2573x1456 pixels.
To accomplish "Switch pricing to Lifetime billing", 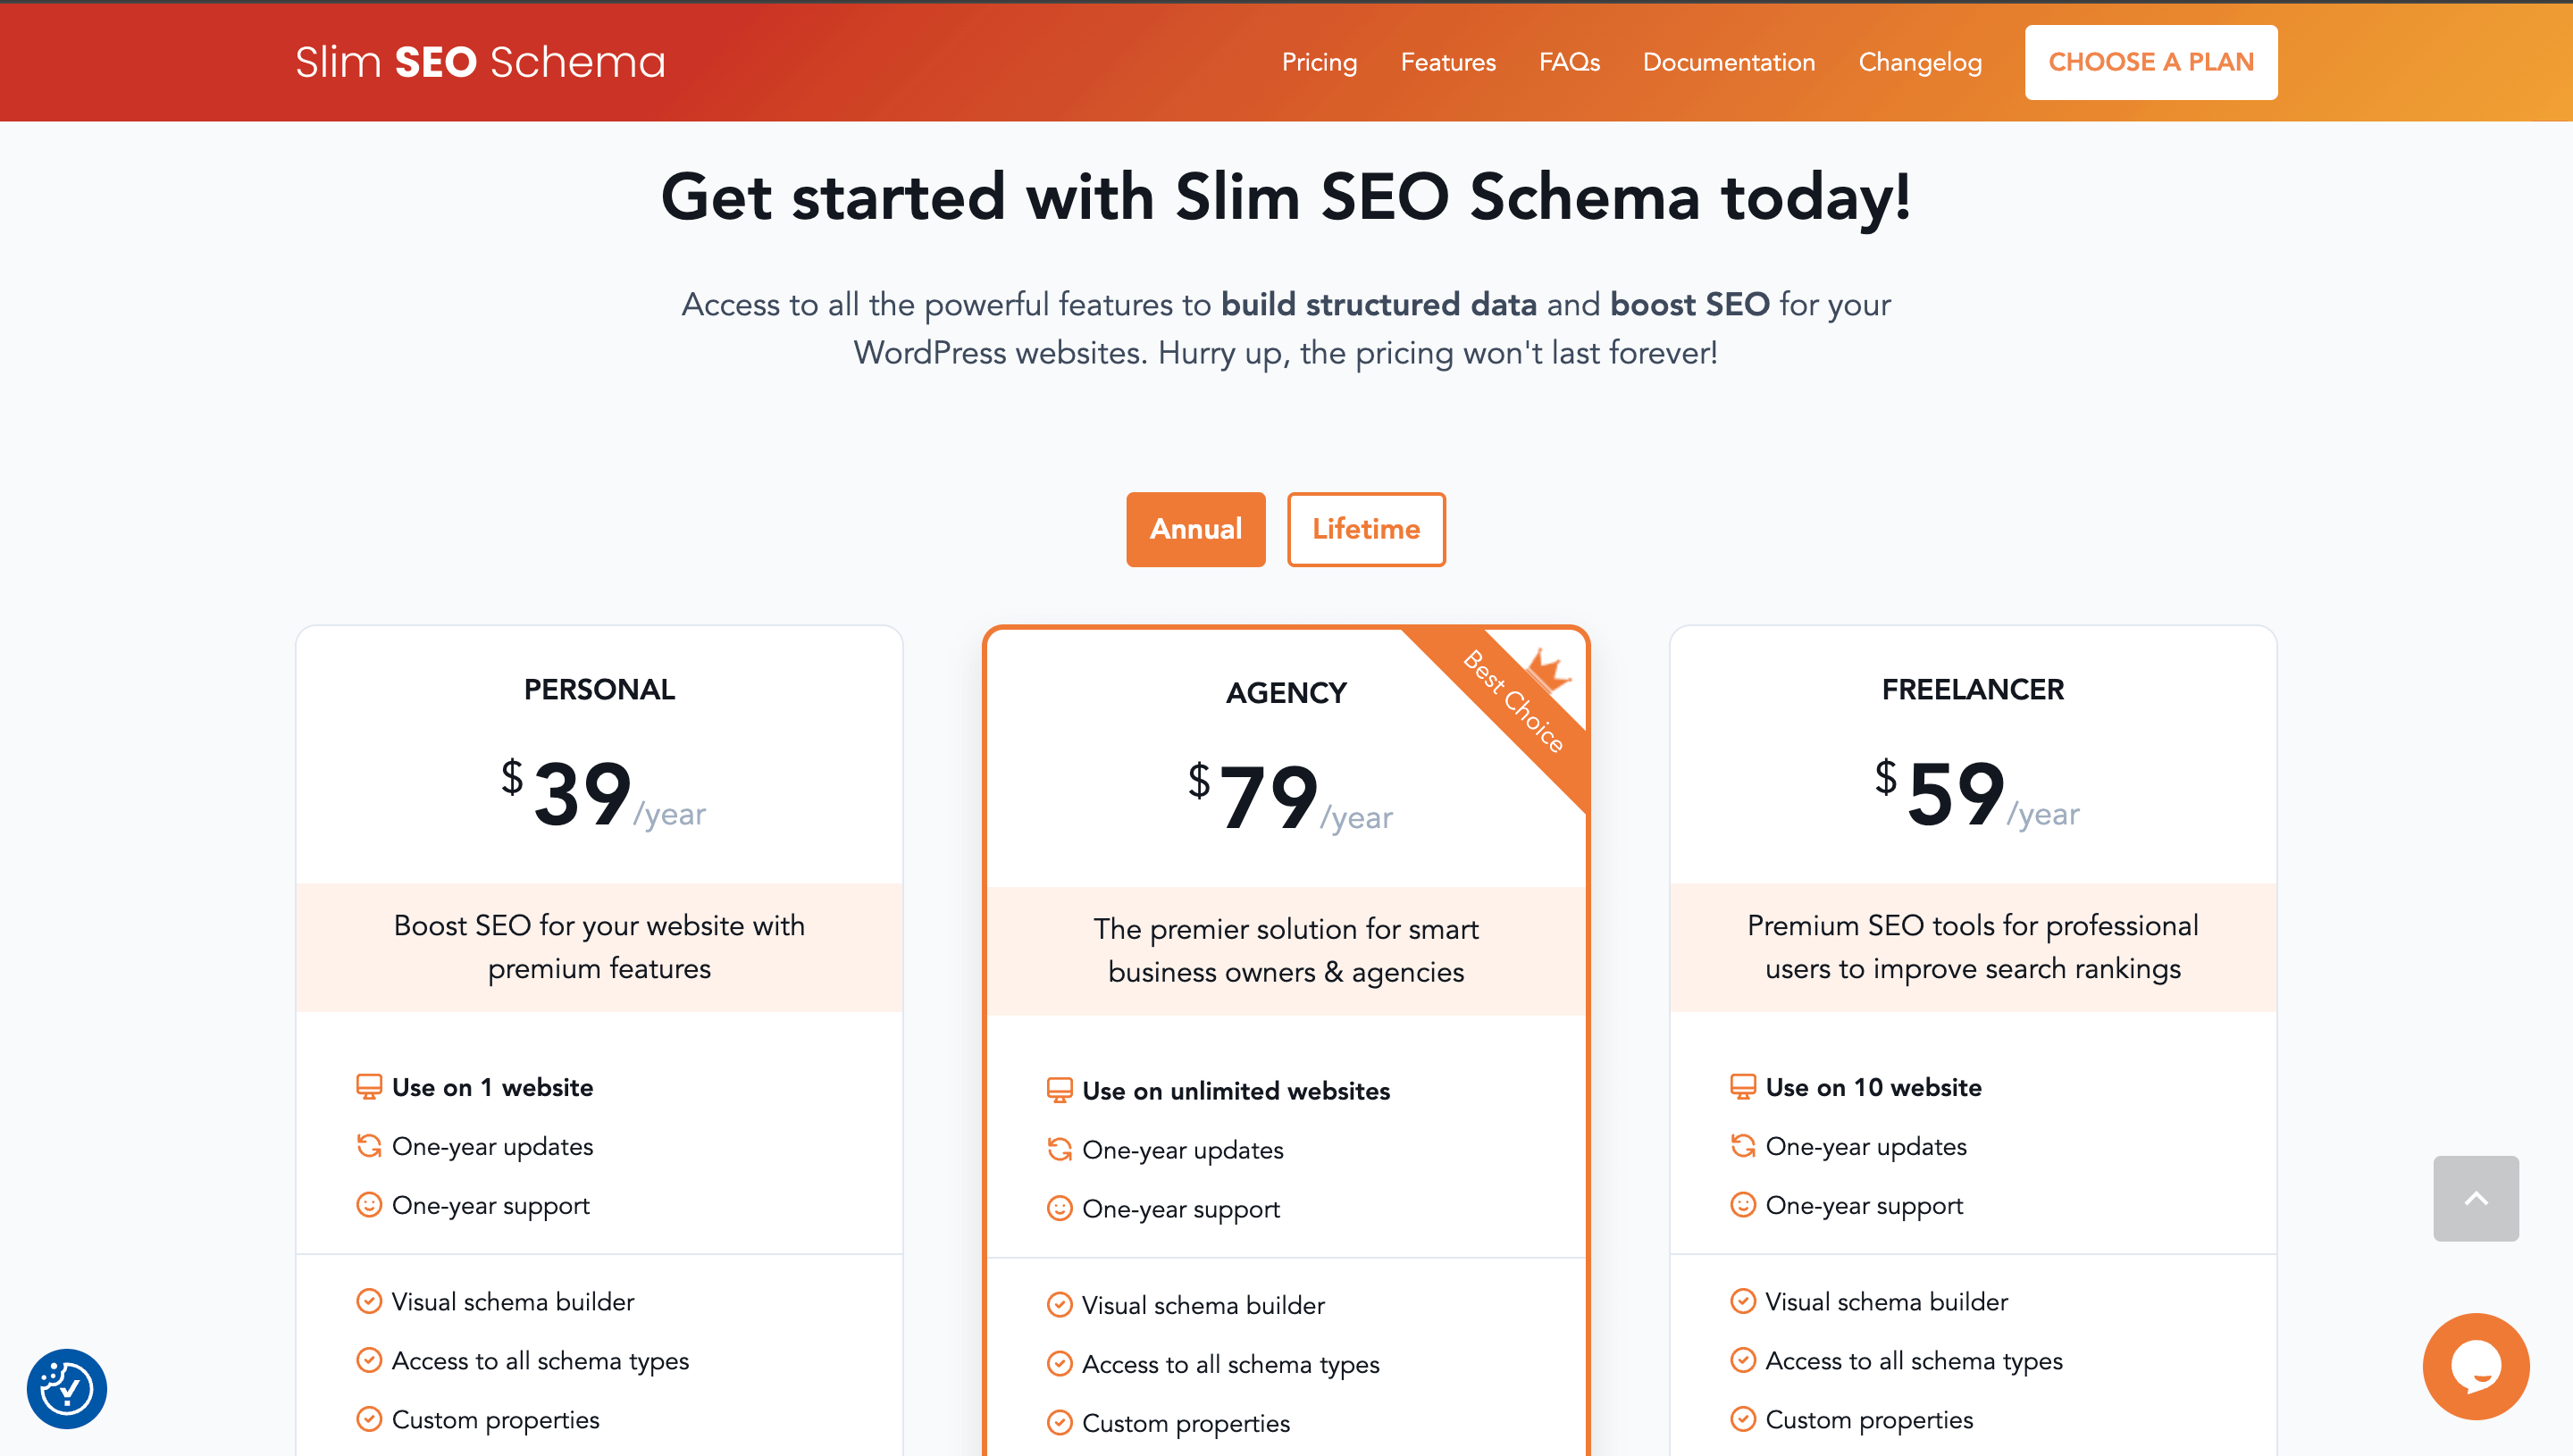I will (1365, 529).
